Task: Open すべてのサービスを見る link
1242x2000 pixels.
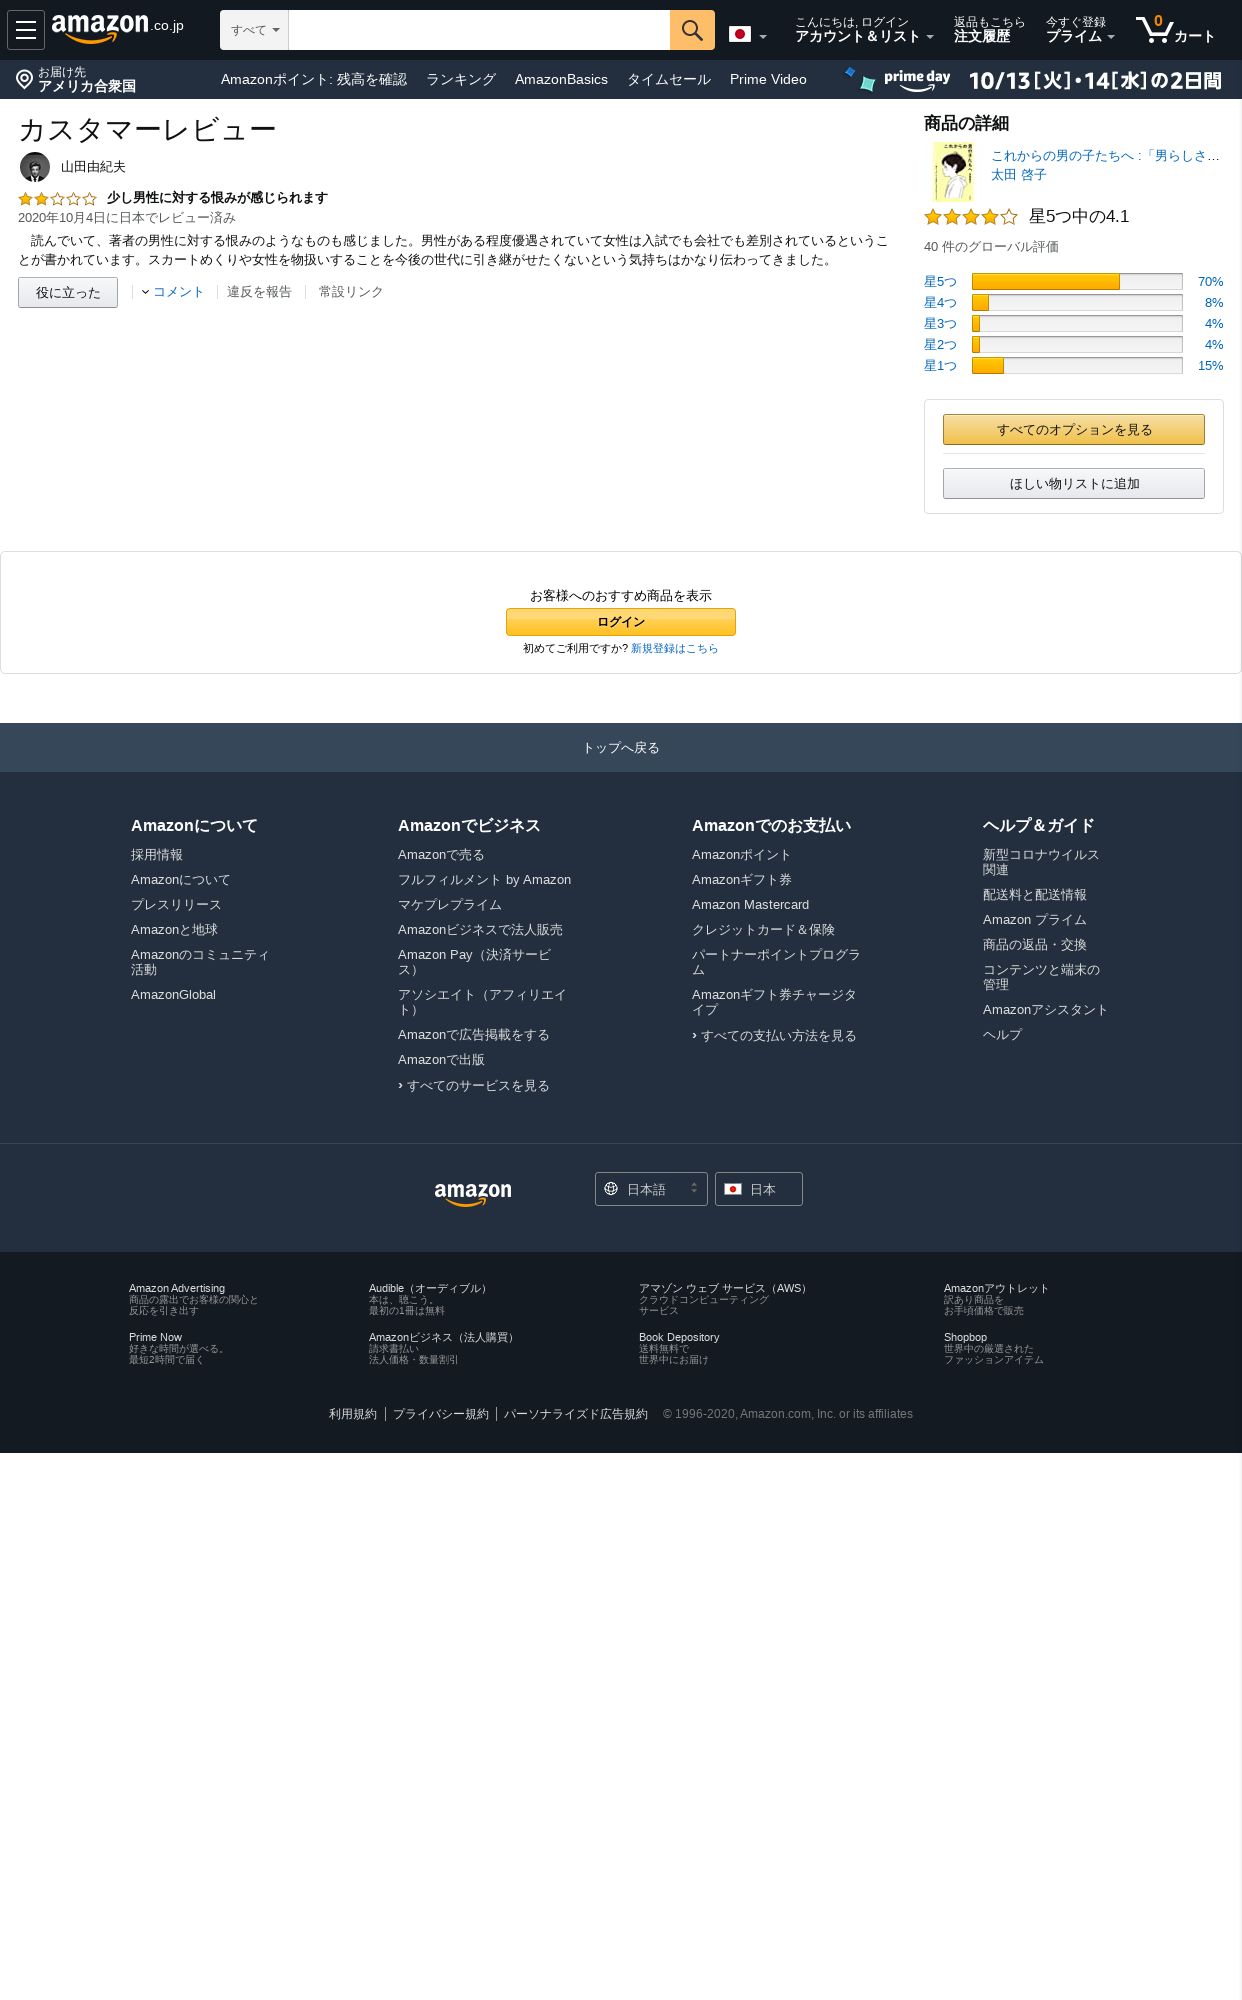Action: tap(477, 1086)
